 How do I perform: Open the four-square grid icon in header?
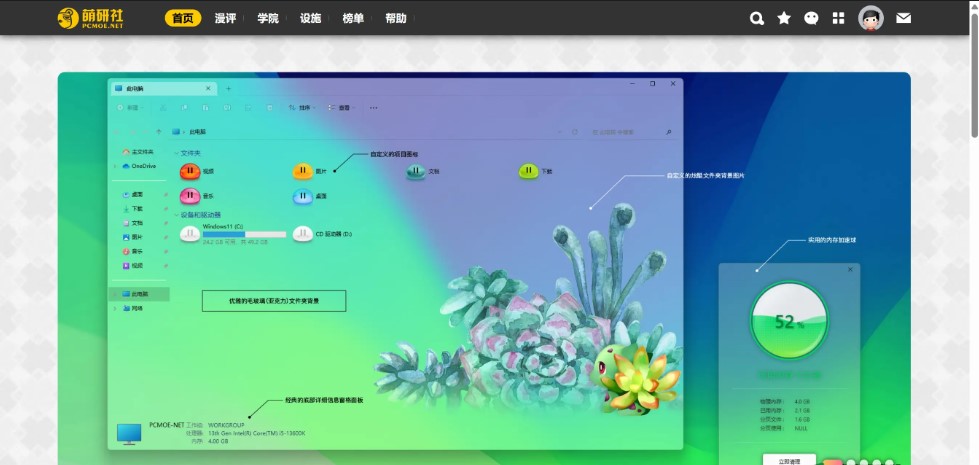click(x=838, y=18)
